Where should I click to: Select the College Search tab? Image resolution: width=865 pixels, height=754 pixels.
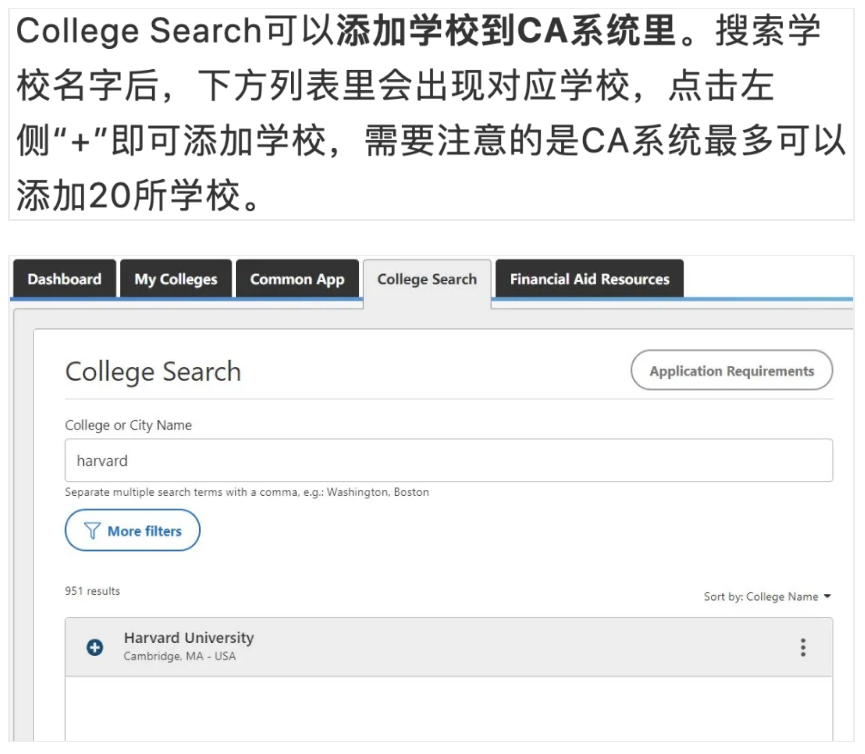pyautogui.click(x=427, y=280)
